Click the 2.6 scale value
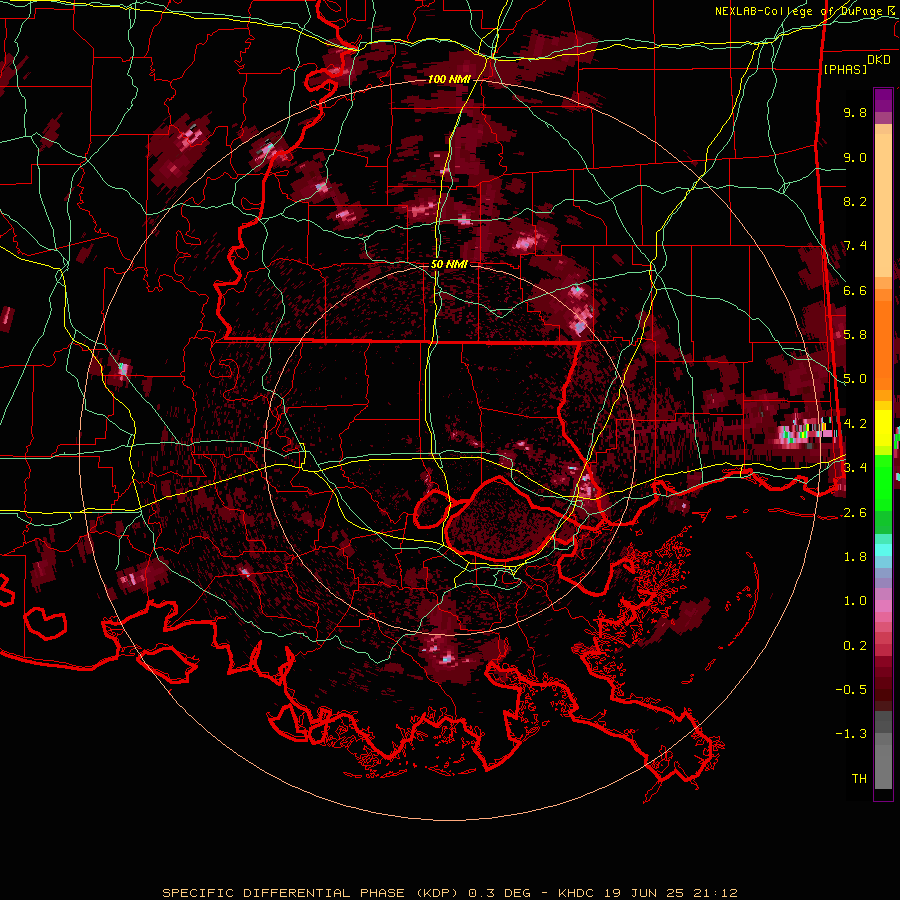Viewport: 900px width, 900px height. 855,513
